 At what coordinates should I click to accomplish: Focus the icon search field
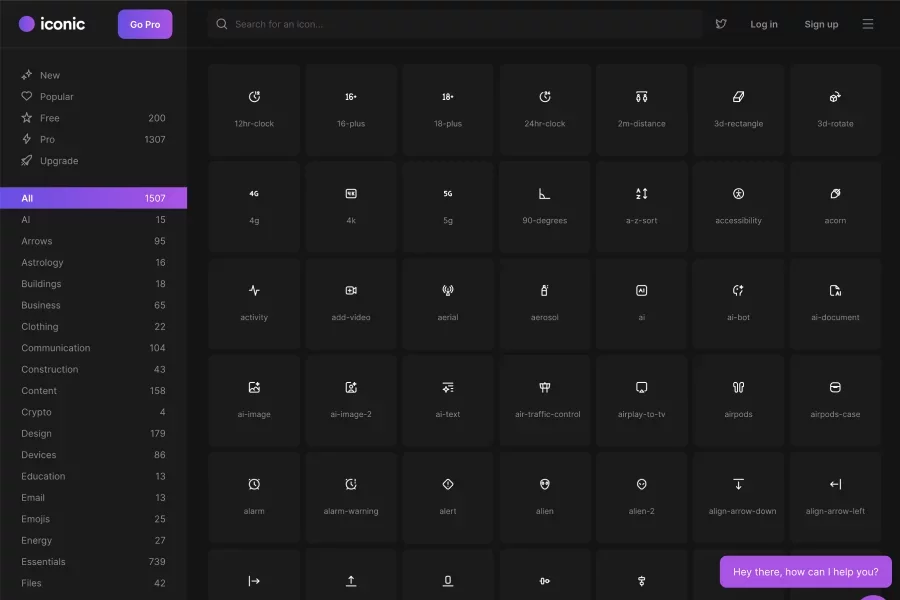click(x=455, y=24)
